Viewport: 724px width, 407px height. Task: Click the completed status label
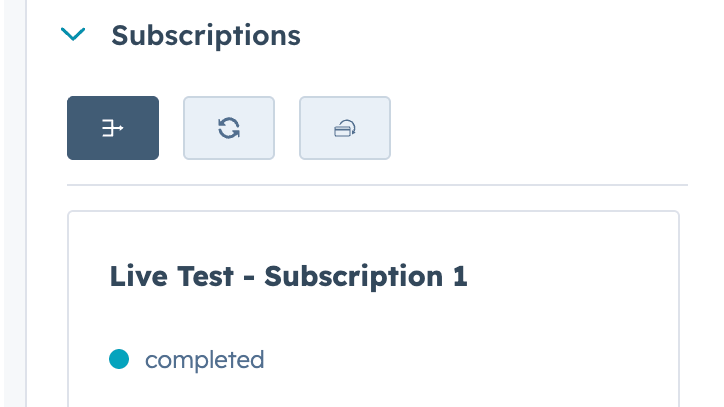coord(204,359)
